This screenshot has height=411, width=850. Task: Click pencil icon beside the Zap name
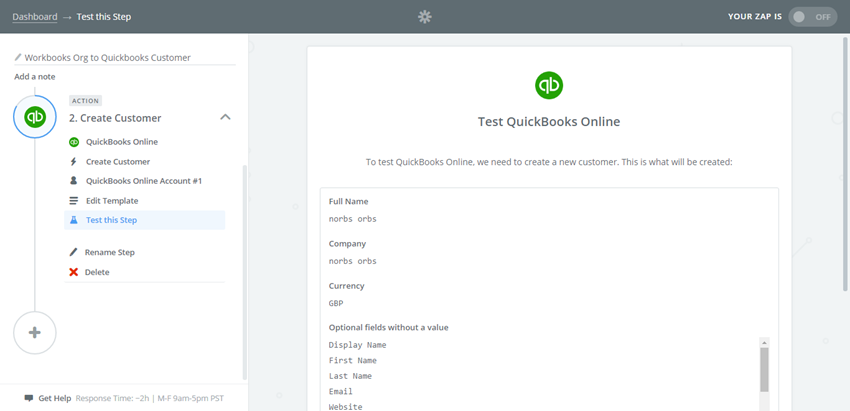point(18,57)
